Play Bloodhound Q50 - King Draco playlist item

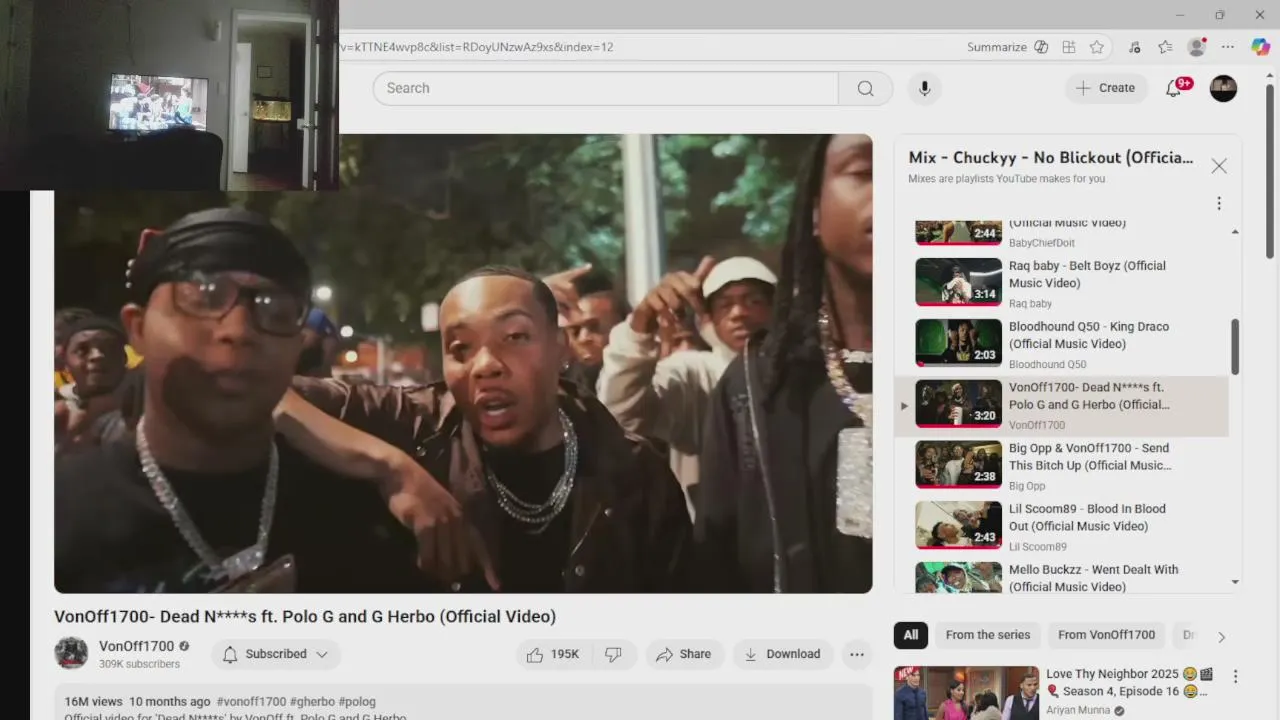[1061, 344]
